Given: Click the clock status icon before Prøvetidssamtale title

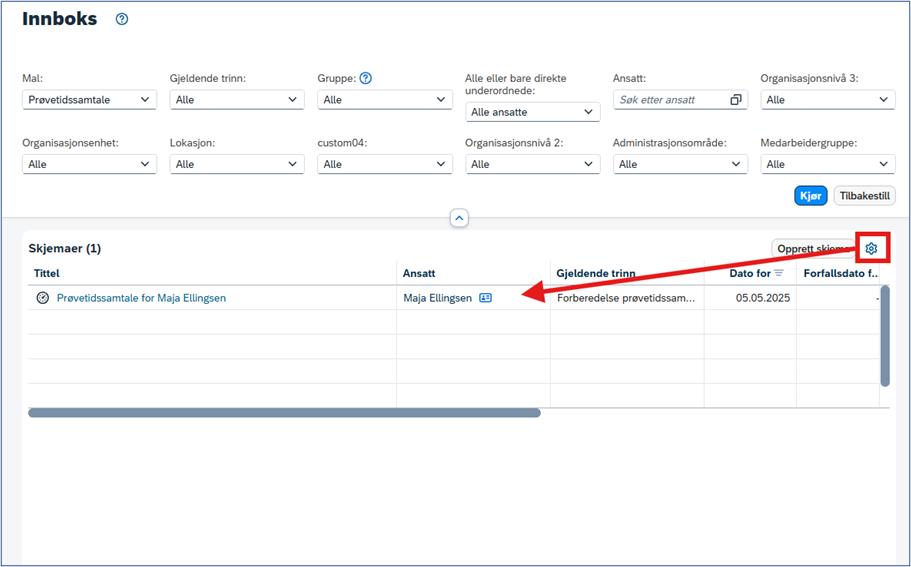Looking at the screenshot, I should point(42,298).
